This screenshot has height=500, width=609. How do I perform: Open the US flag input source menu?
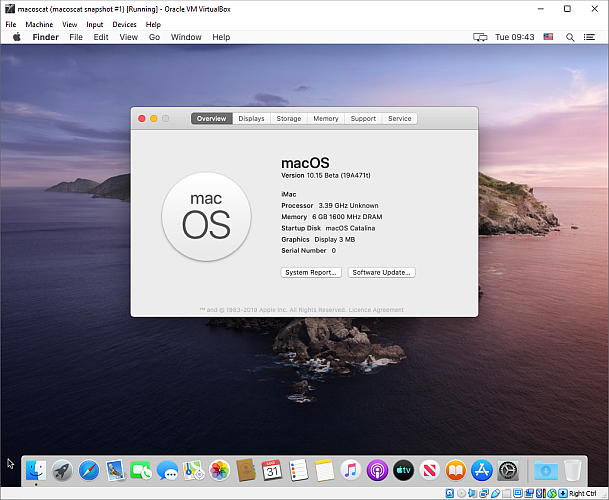(x=549, y=37)
